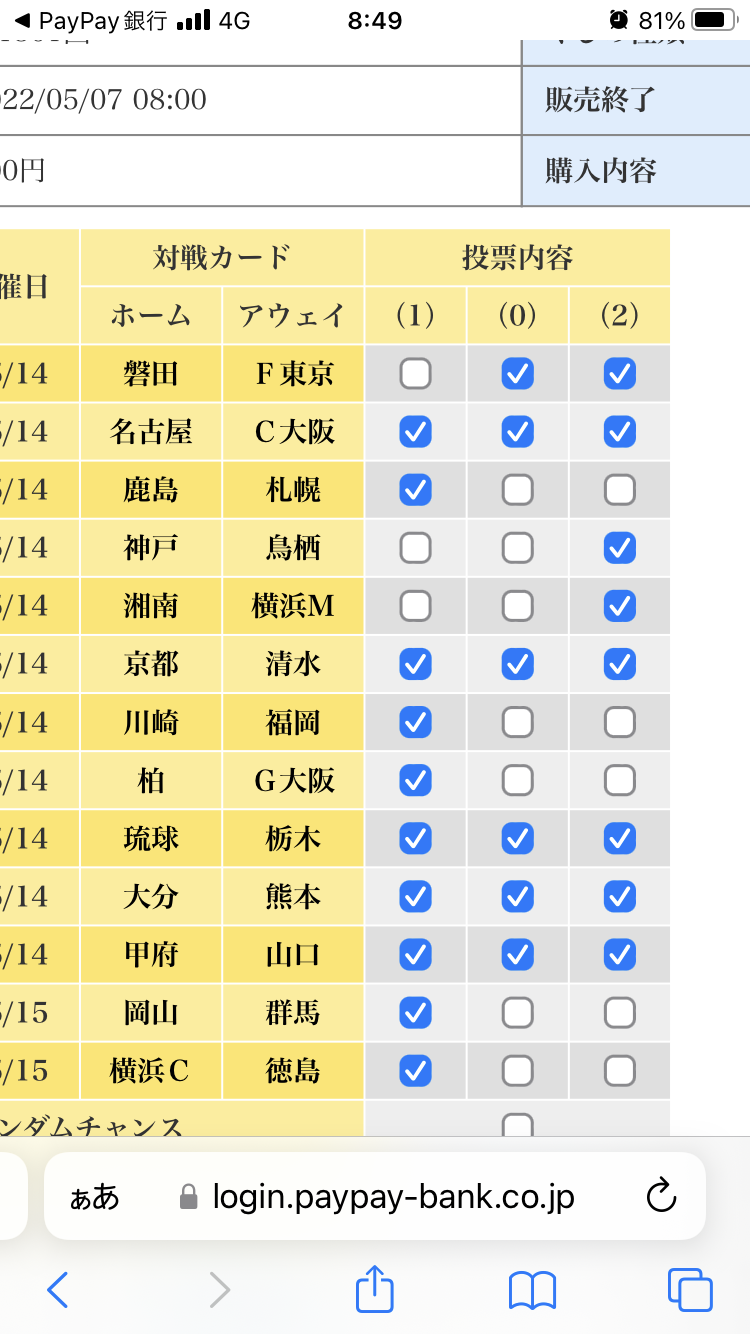The image size is (750, 1334).
Task: Open the Safari share sheet icon
Action: point(375,1288)
